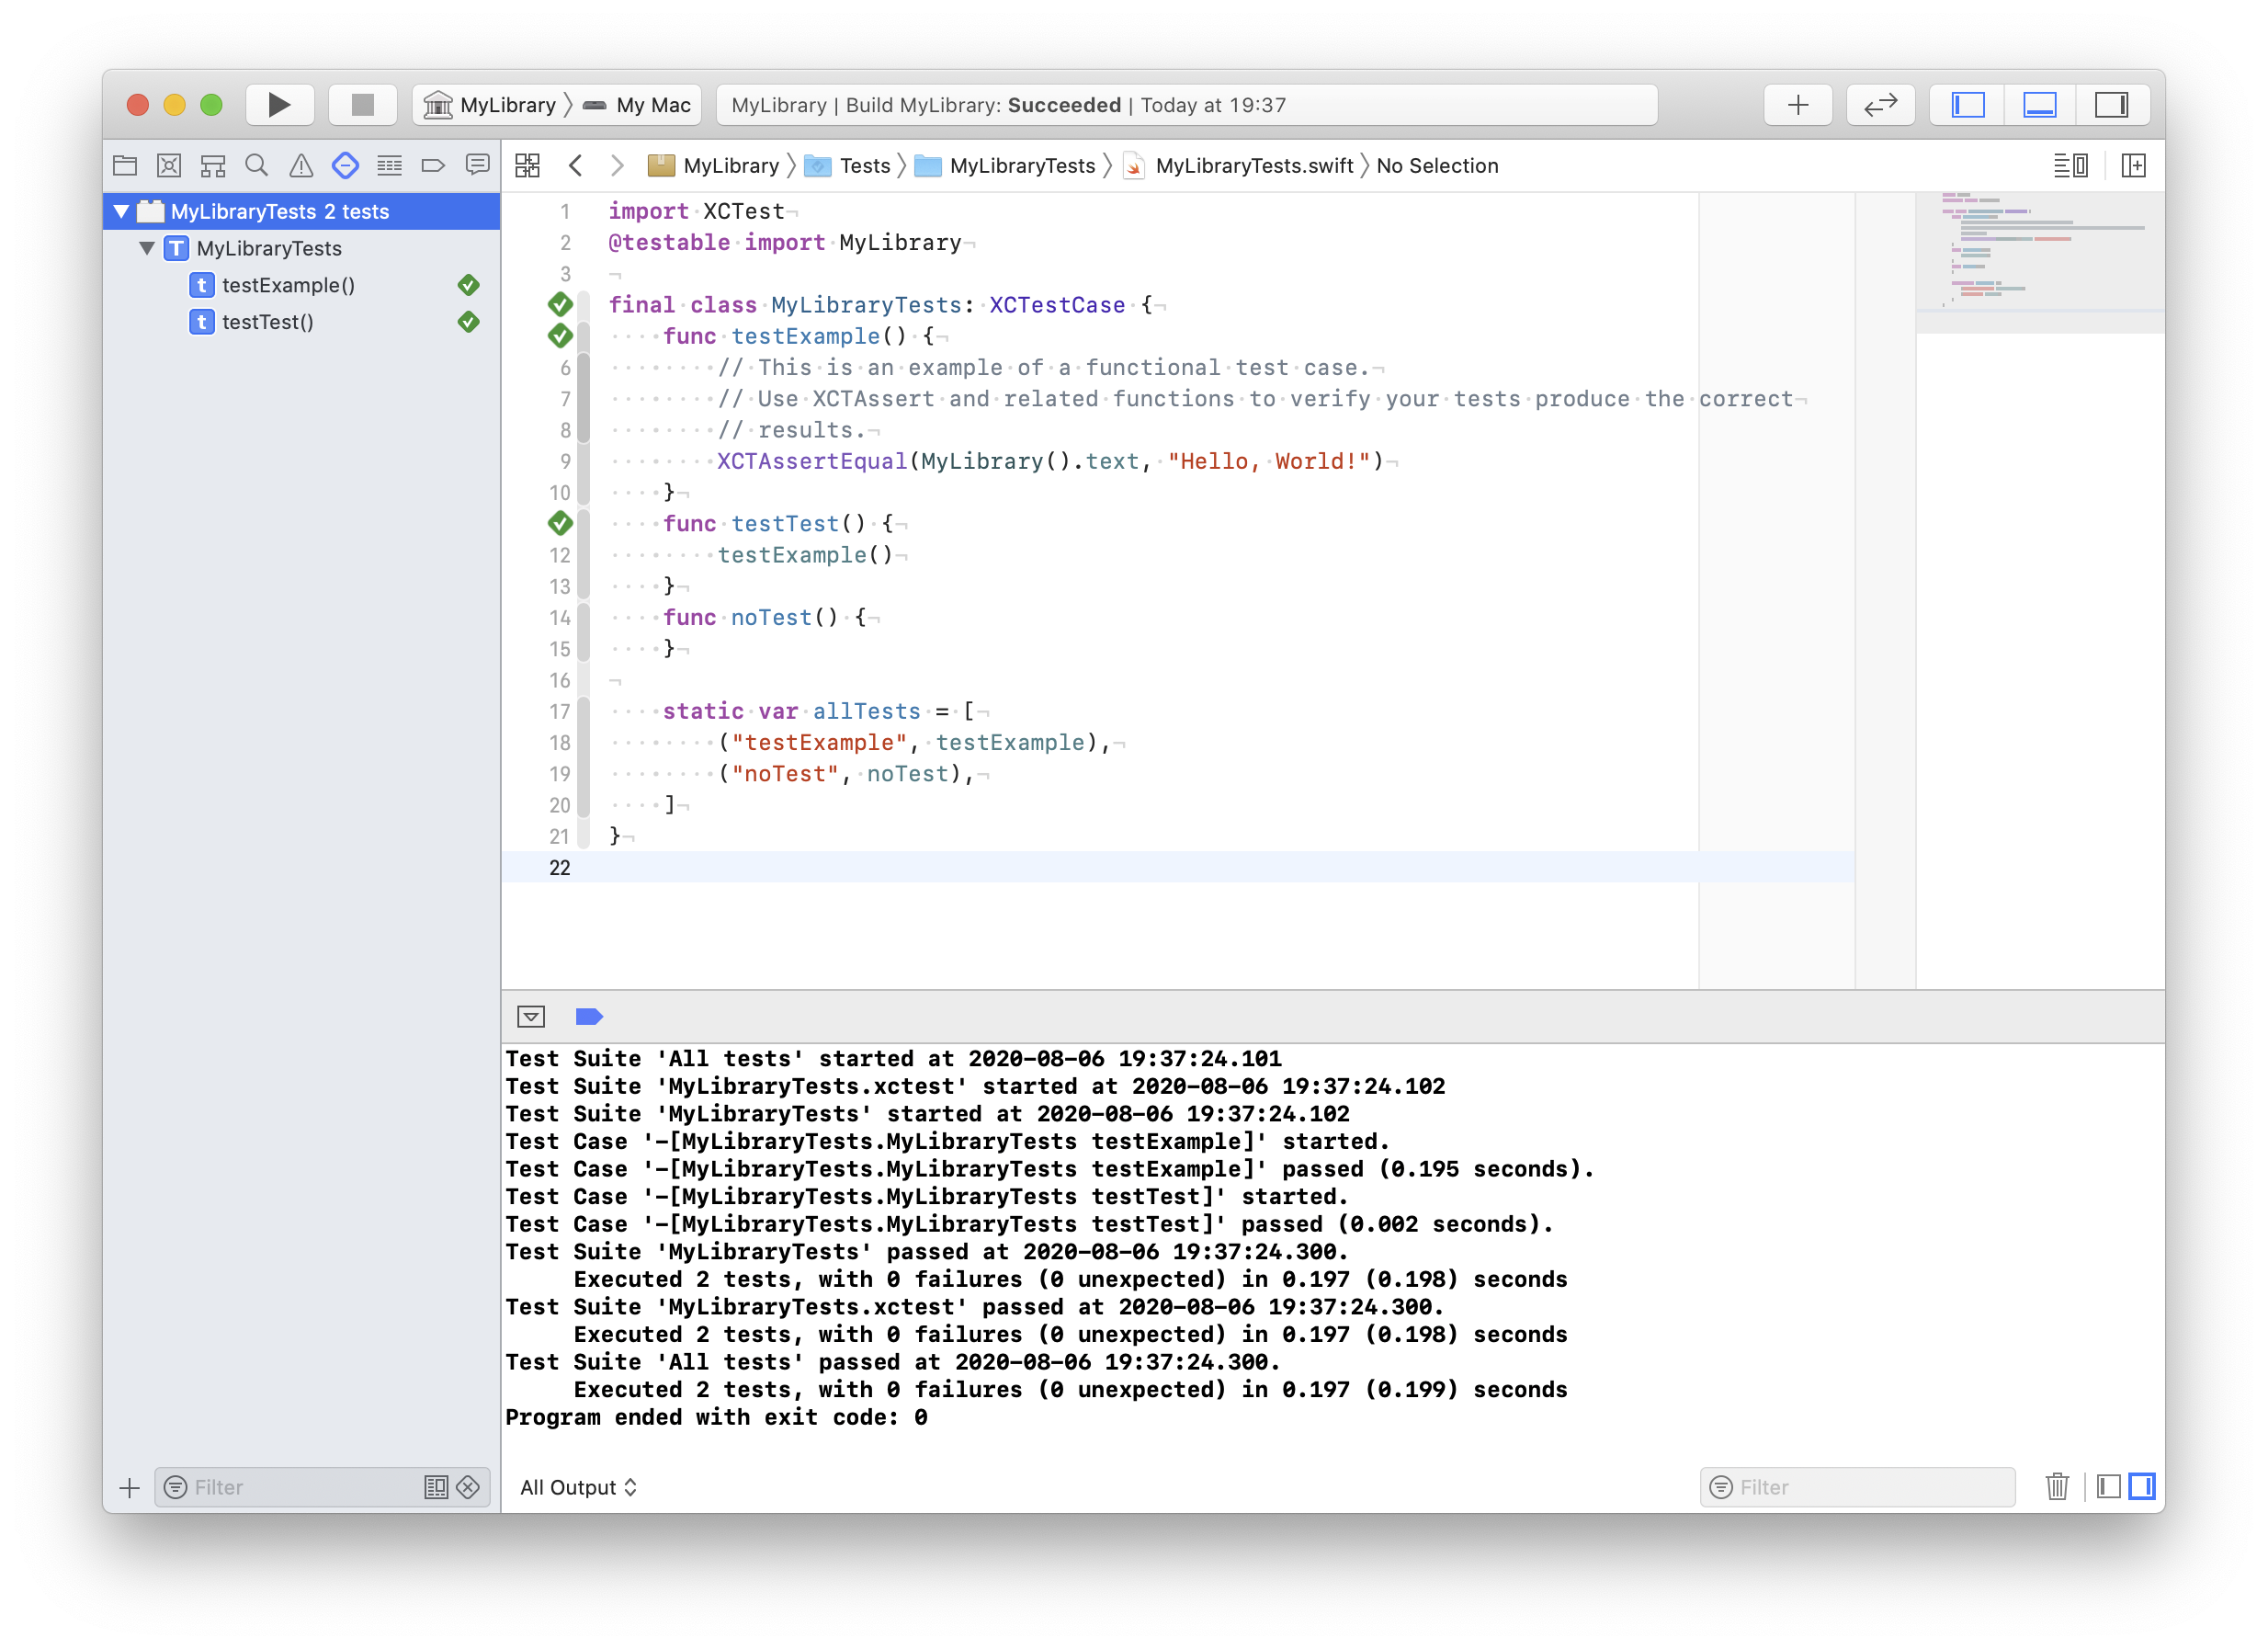This screenshot has height=1649, width=2268.
Task: Click the Stop button in toolbar
Action: pos(362,105)
